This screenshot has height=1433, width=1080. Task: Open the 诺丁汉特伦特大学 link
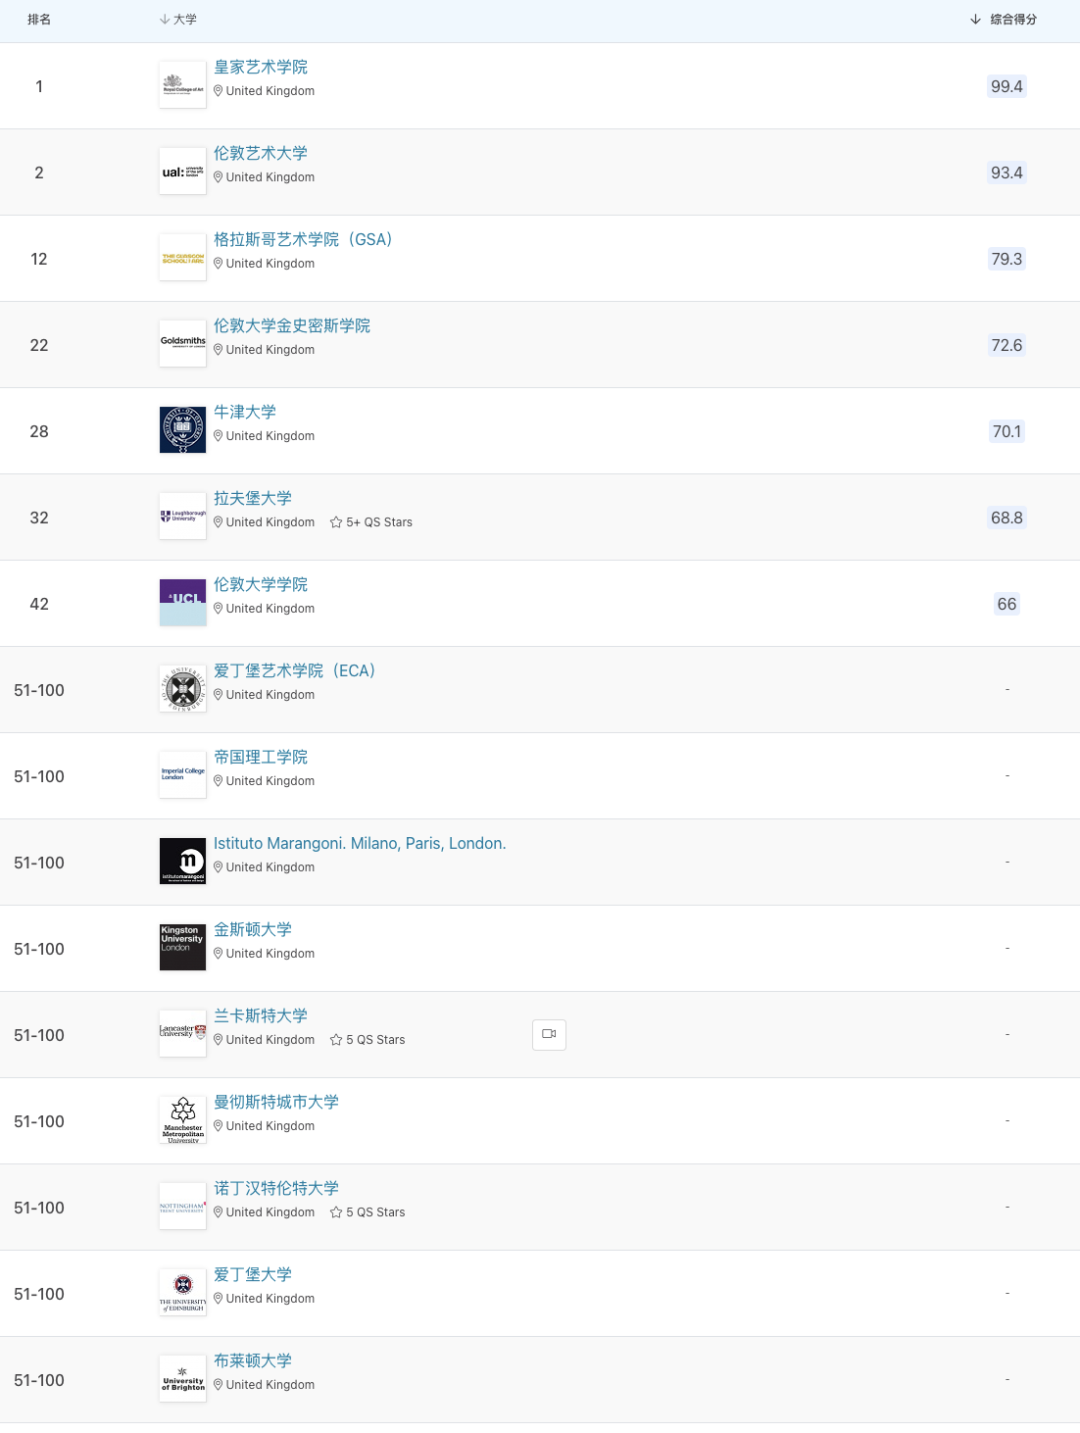point(276,1188)
